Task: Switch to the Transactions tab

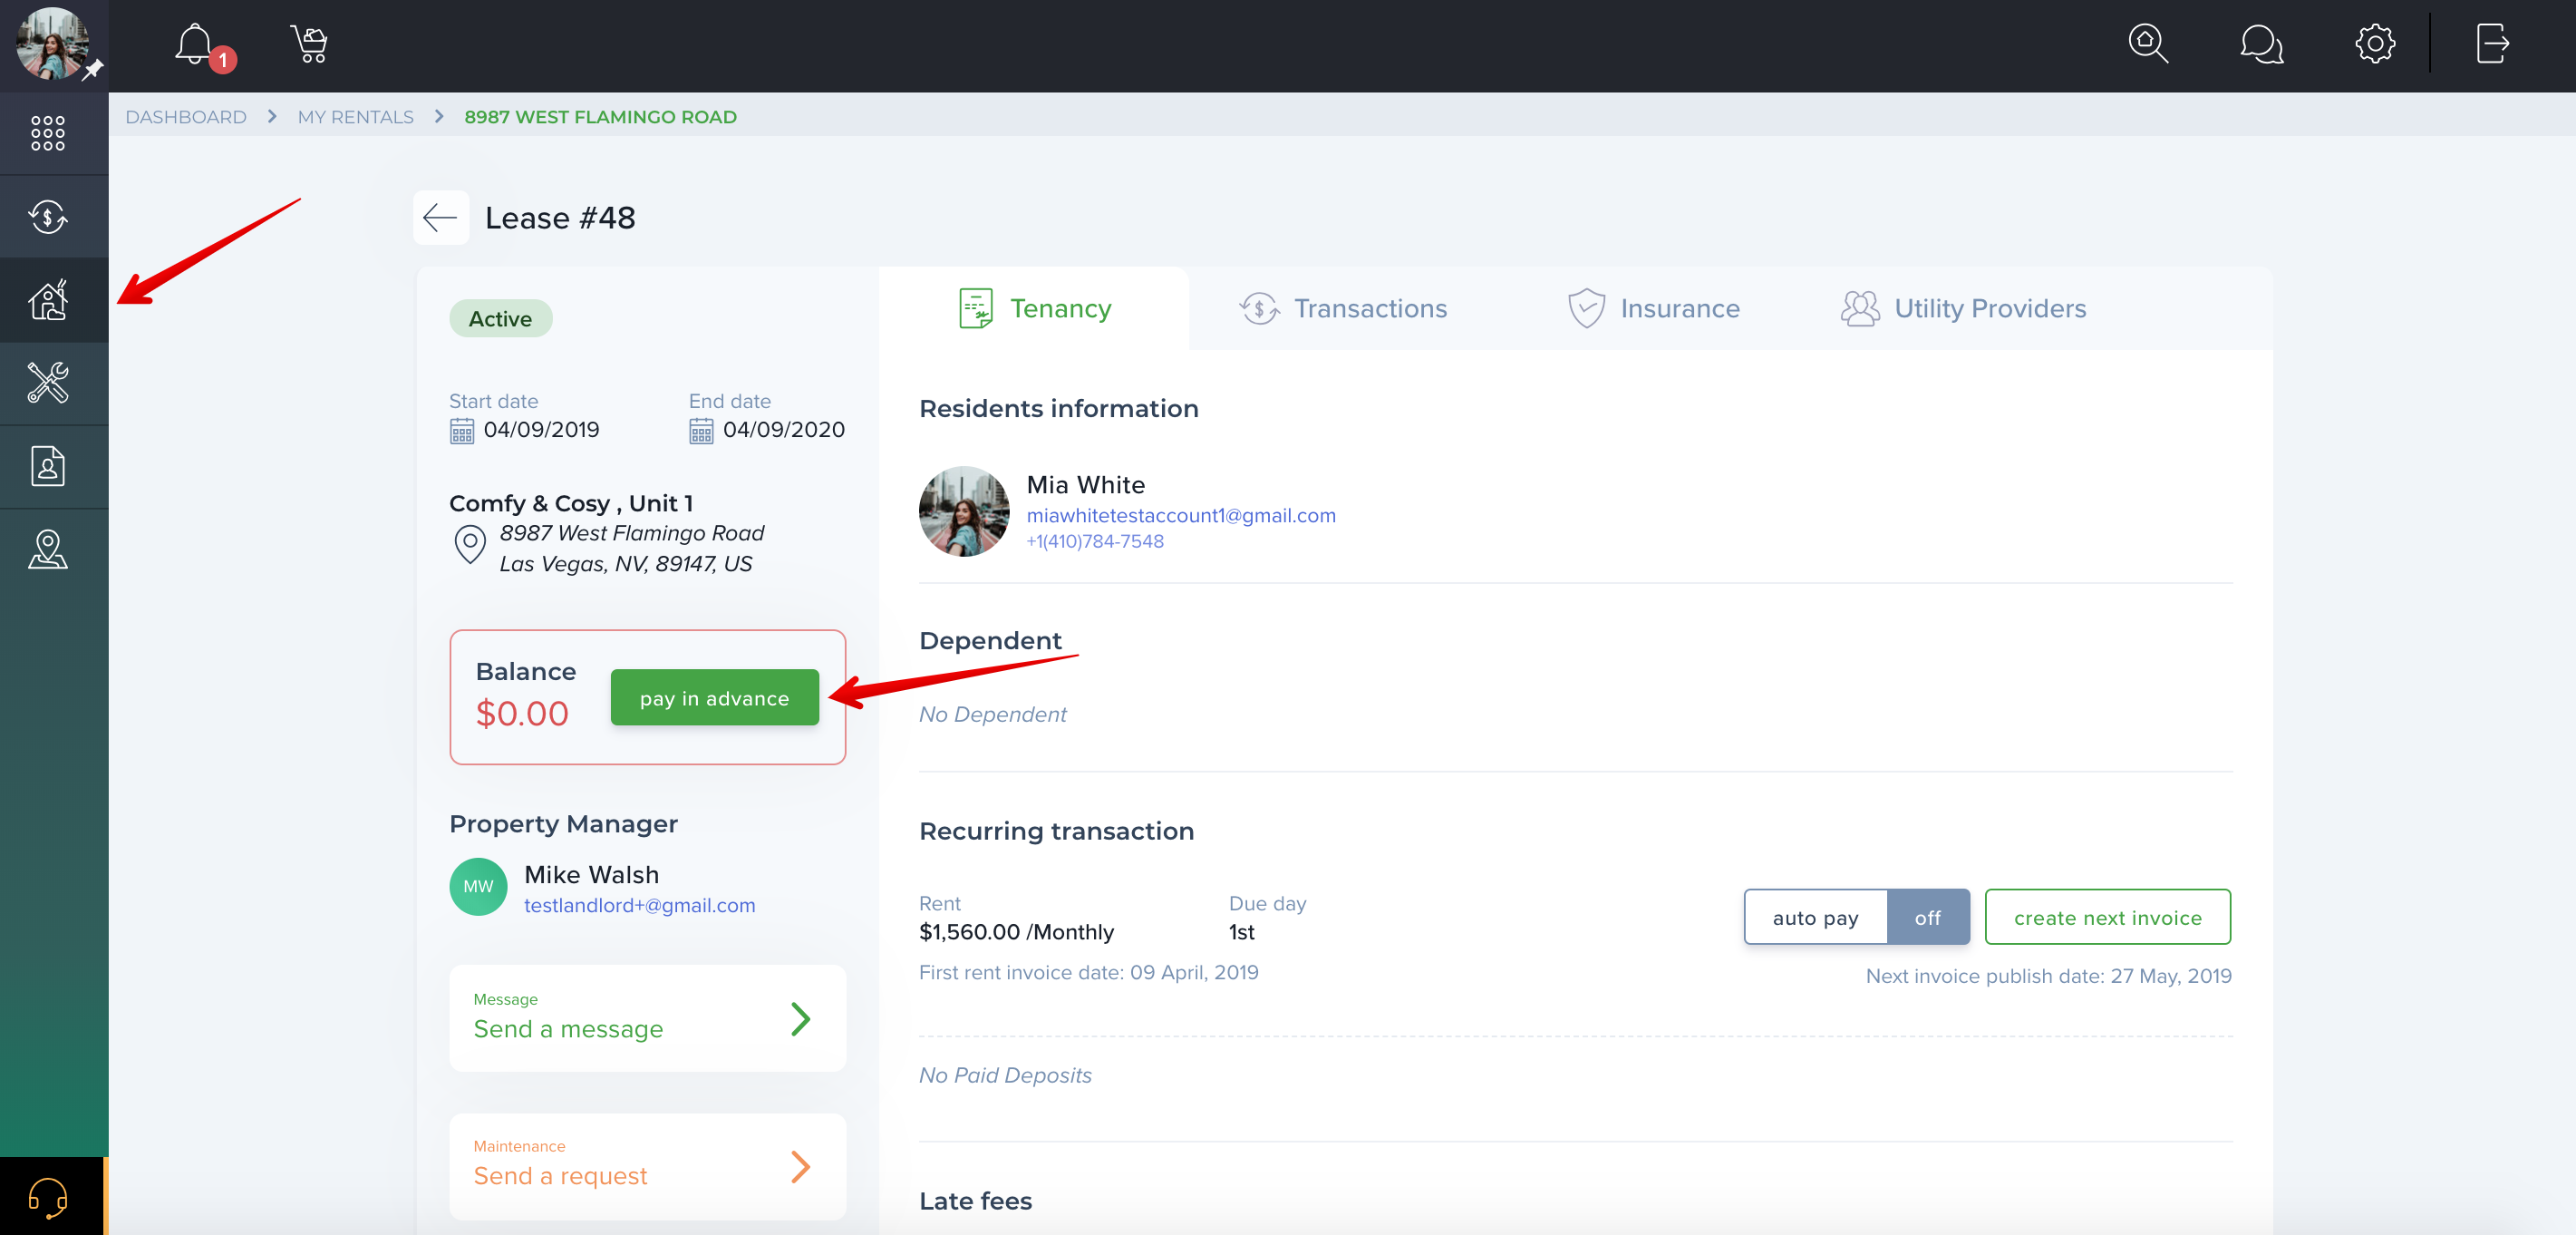Action: coord(1370,307)
